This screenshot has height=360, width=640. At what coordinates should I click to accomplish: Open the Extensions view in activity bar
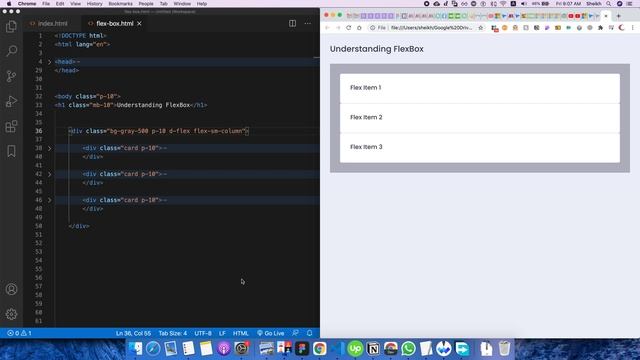[x=11, y=126]
